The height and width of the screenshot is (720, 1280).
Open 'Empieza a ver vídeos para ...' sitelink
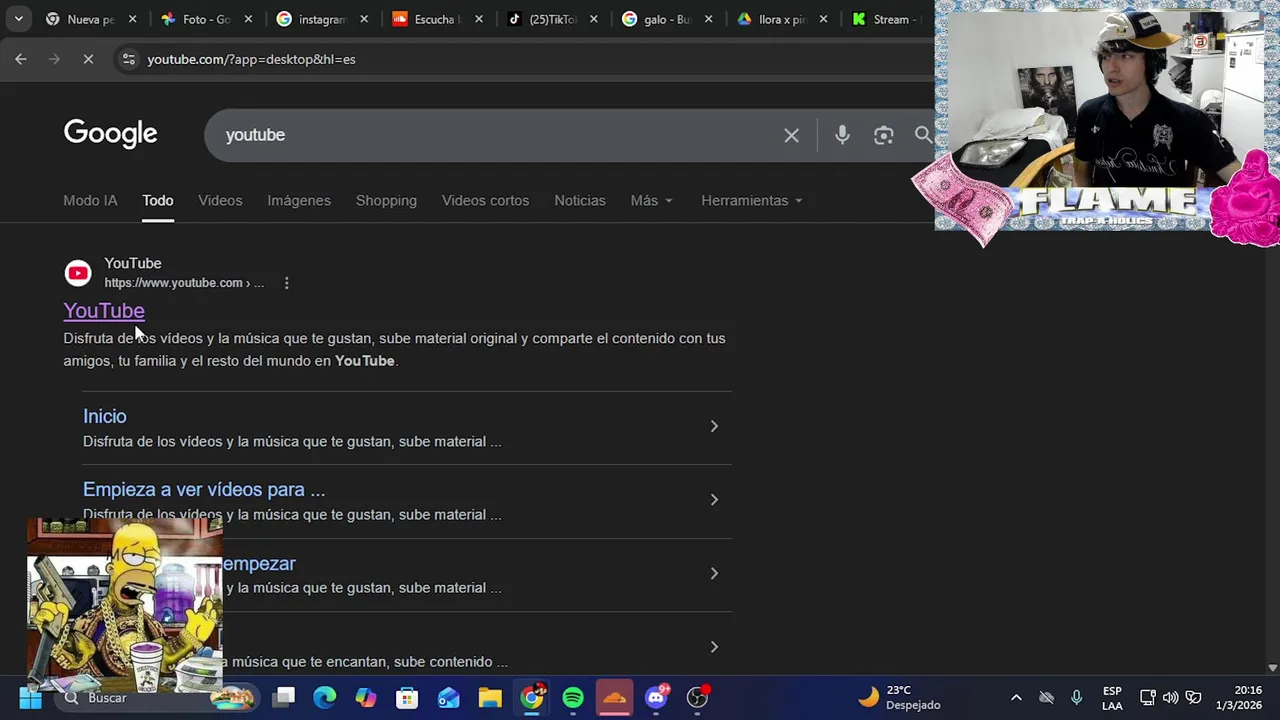pos(204,490)
